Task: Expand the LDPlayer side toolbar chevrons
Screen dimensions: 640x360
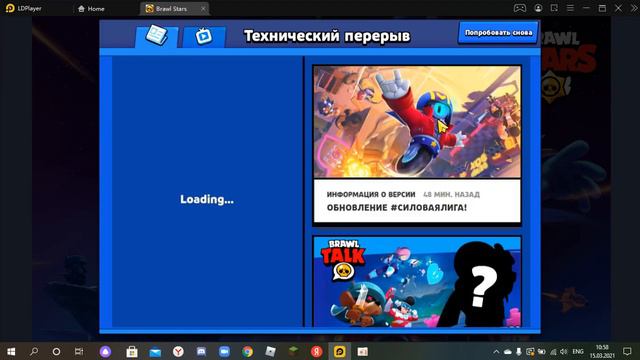Action: point(633,8)
